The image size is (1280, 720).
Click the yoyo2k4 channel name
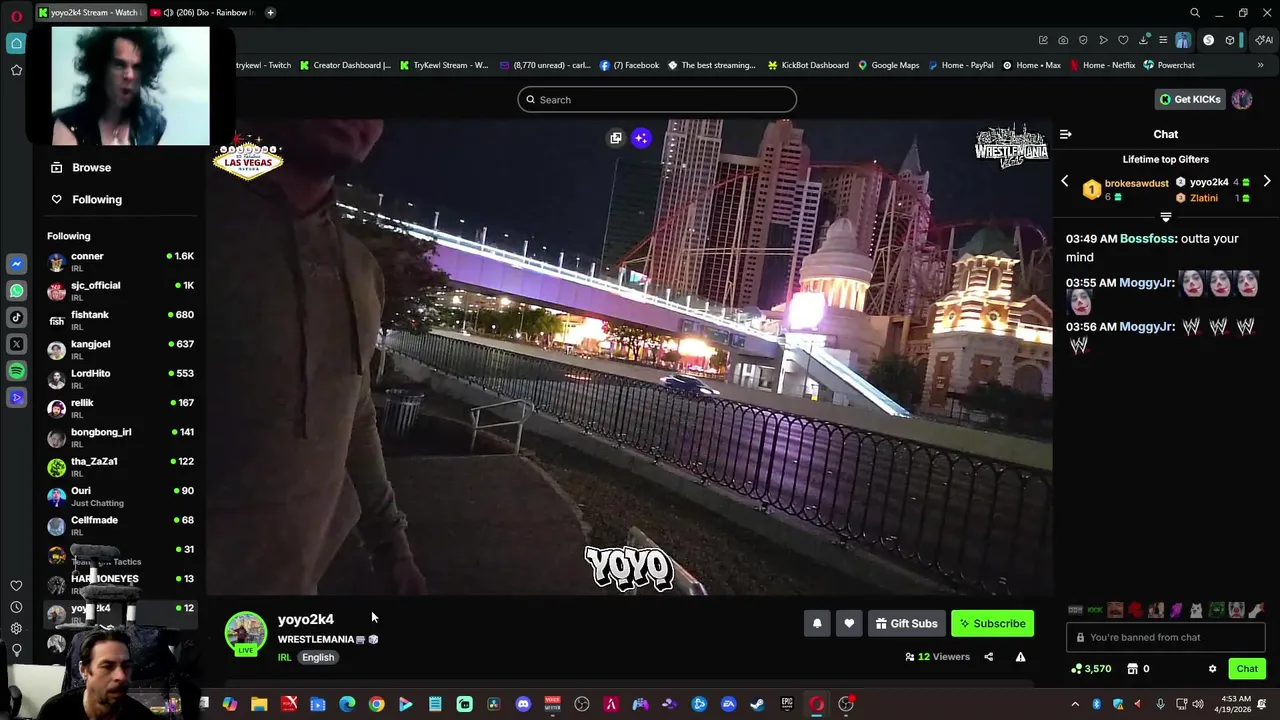coord(306,619)
